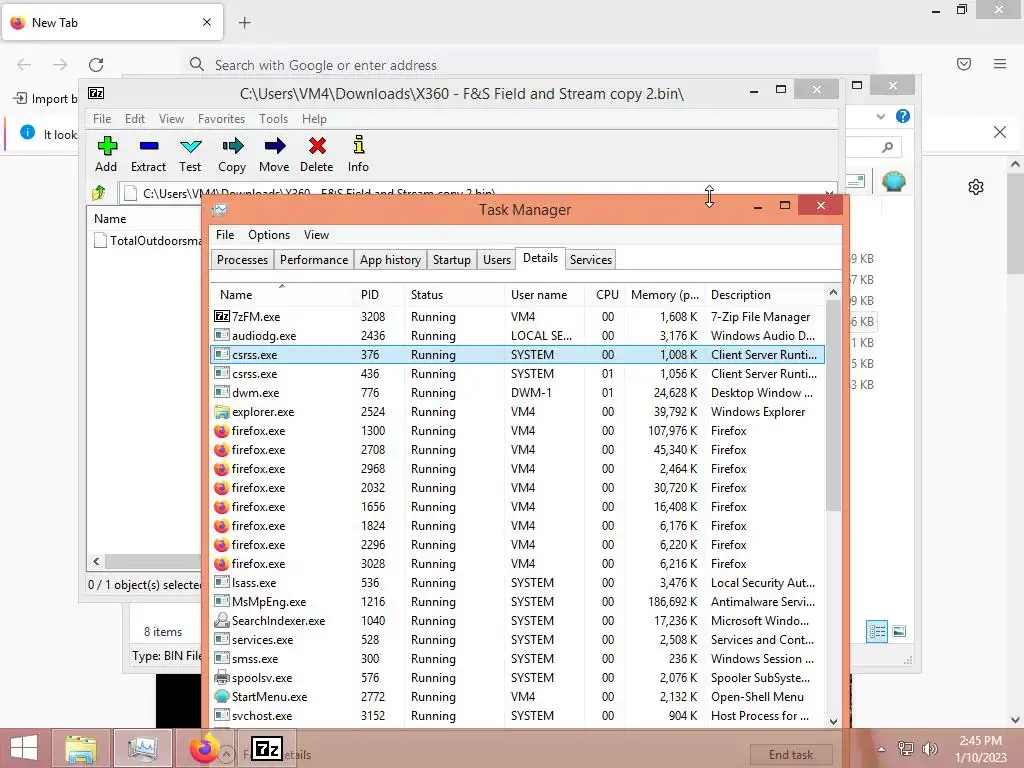Open 7-Zip Tools menu
The height and width of the screenshot is (768, 1024).
point(273,119)
